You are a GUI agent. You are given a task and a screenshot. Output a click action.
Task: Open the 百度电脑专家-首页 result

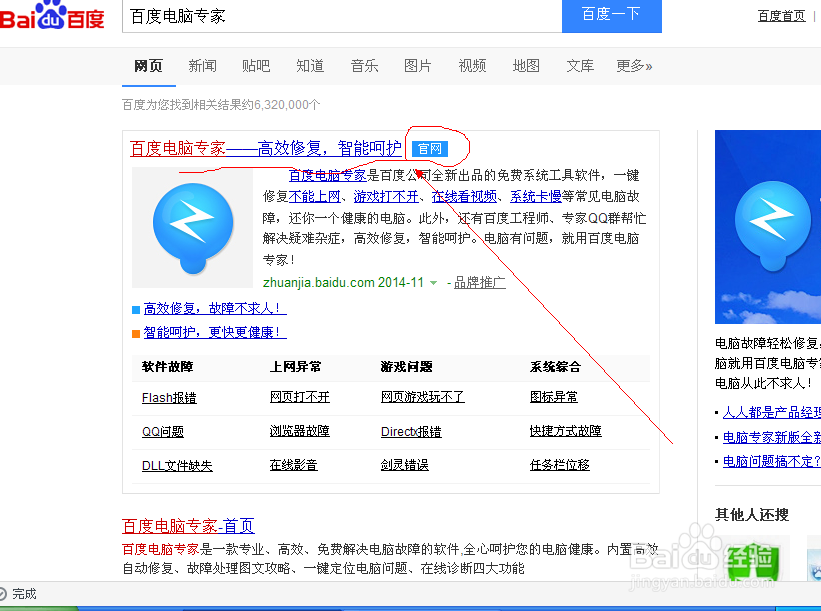click(188, 526)
